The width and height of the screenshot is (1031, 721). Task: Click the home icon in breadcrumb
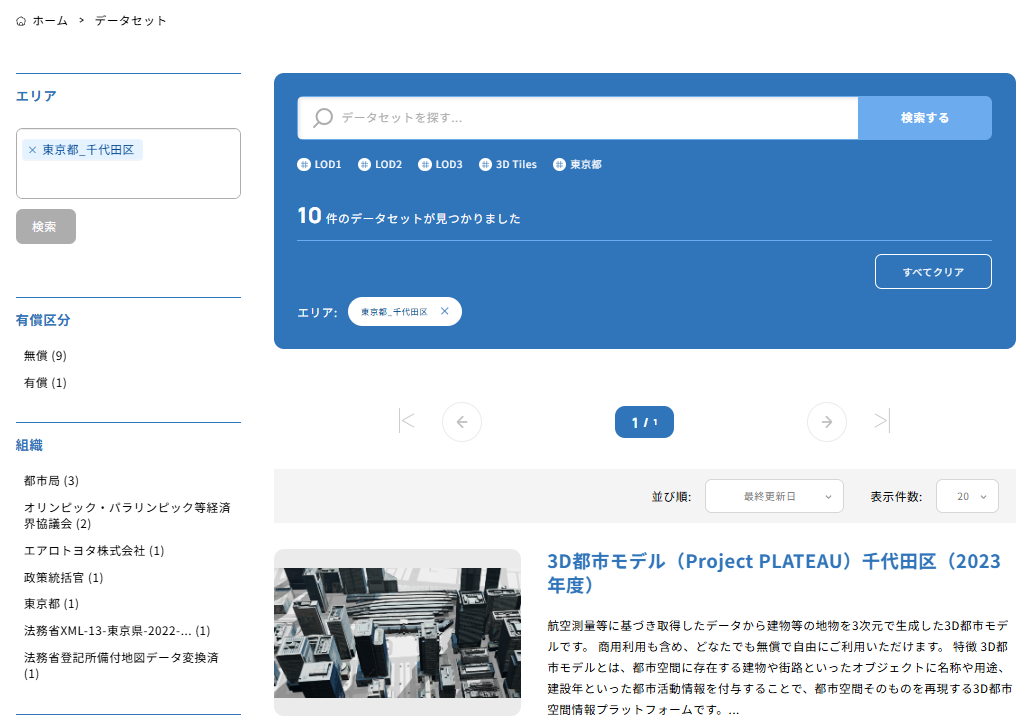21,21
